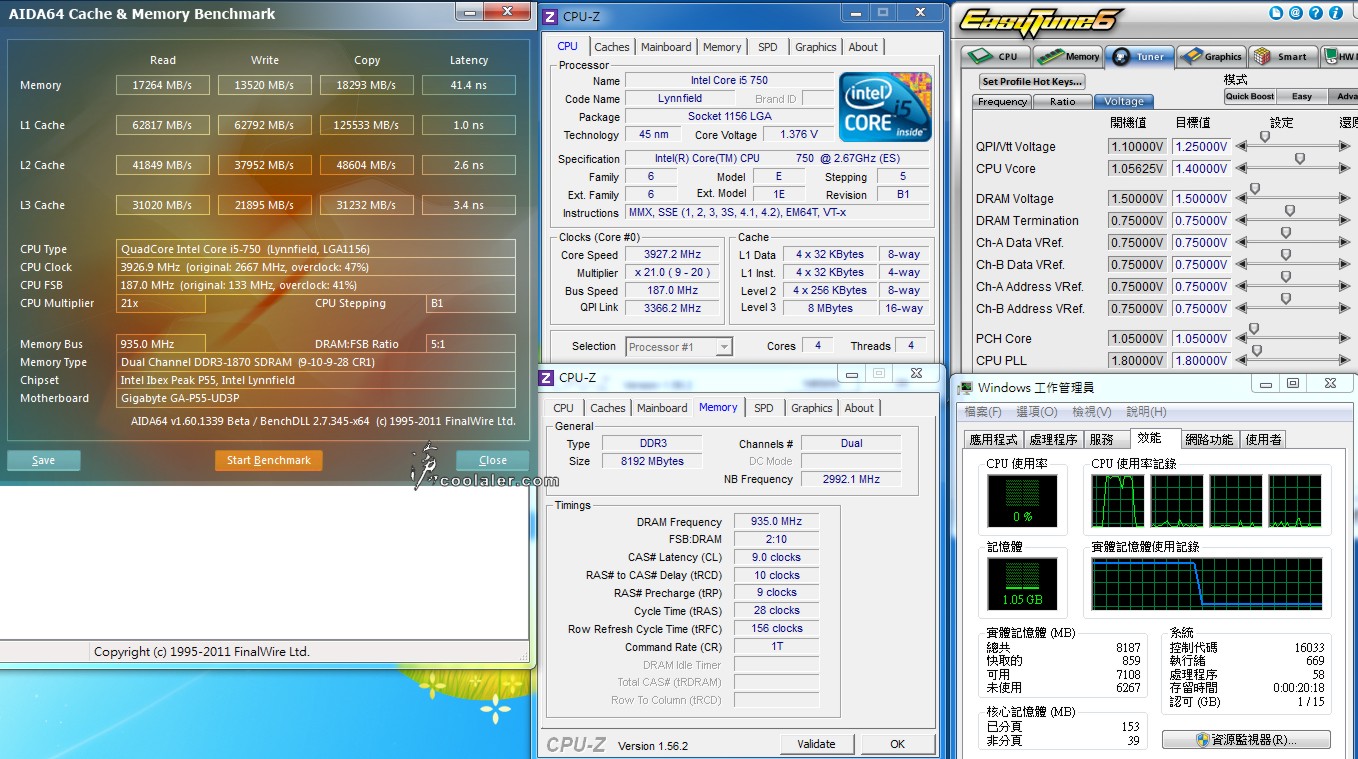Click the 0 % CPU usage meter

pos(1021,501)
